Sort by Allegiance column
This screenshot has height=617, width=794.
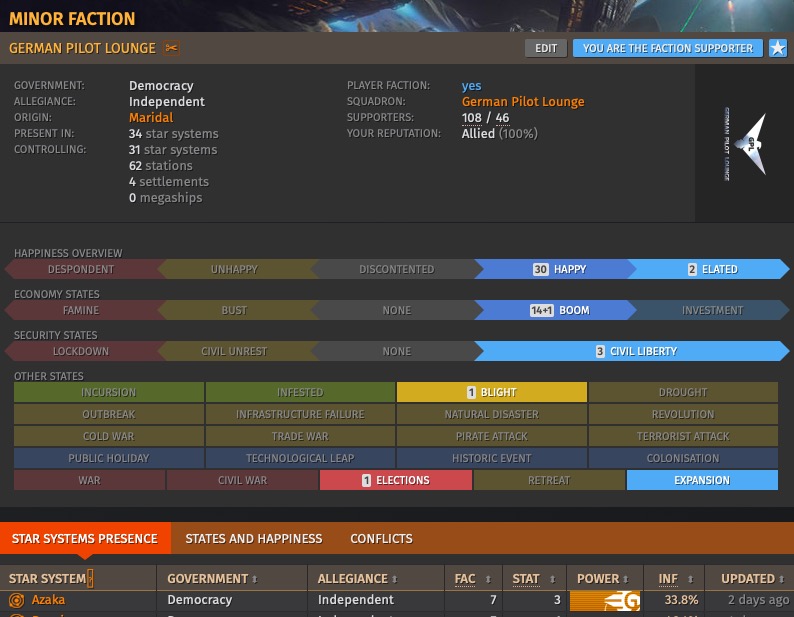359,578
